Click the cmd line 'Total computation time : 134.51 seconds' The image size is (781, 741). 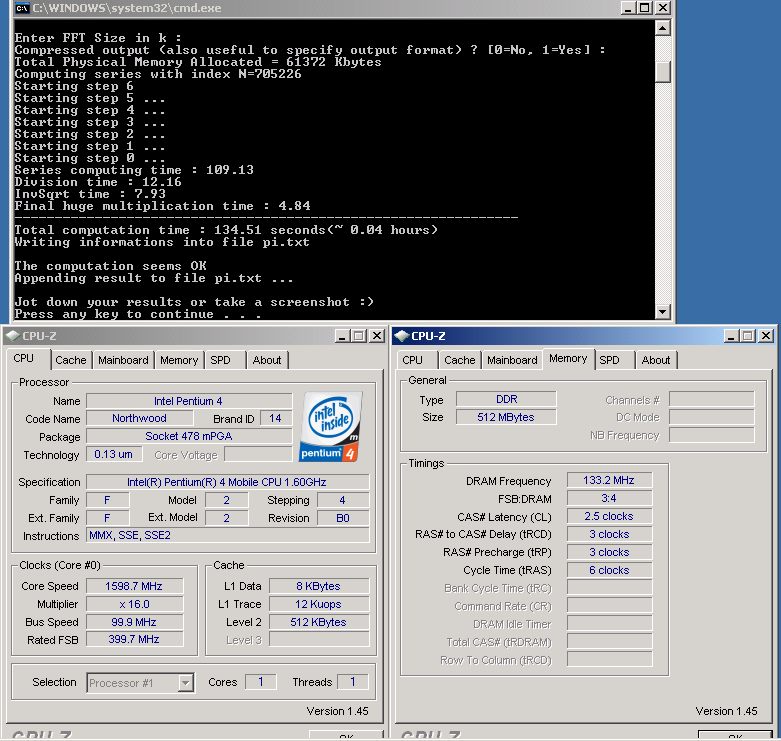[170, 230]
